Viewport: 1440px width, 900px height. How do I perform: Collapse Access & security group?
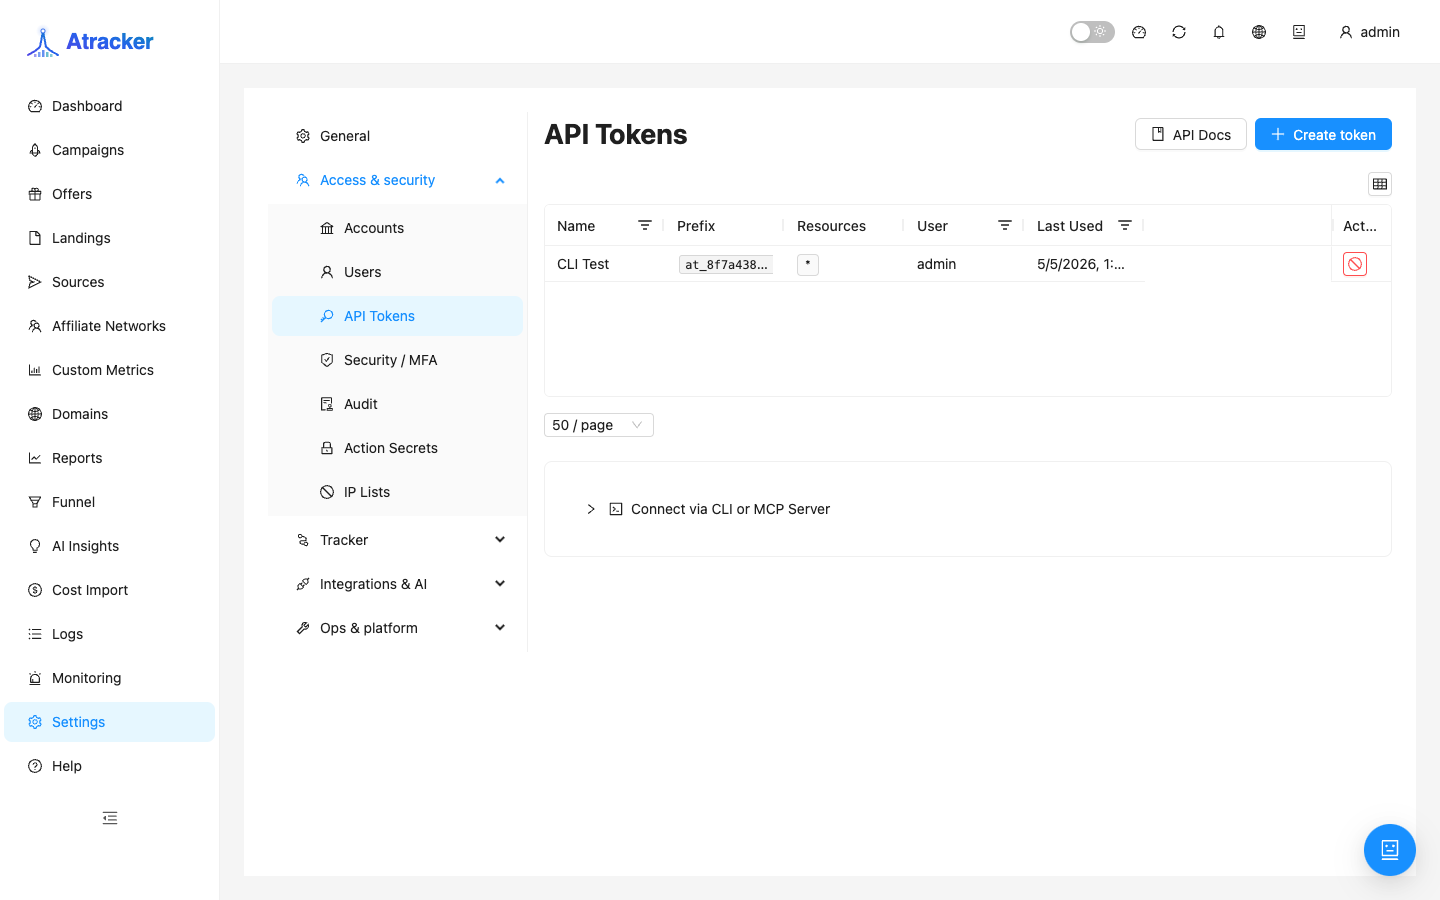coord(397,180)
